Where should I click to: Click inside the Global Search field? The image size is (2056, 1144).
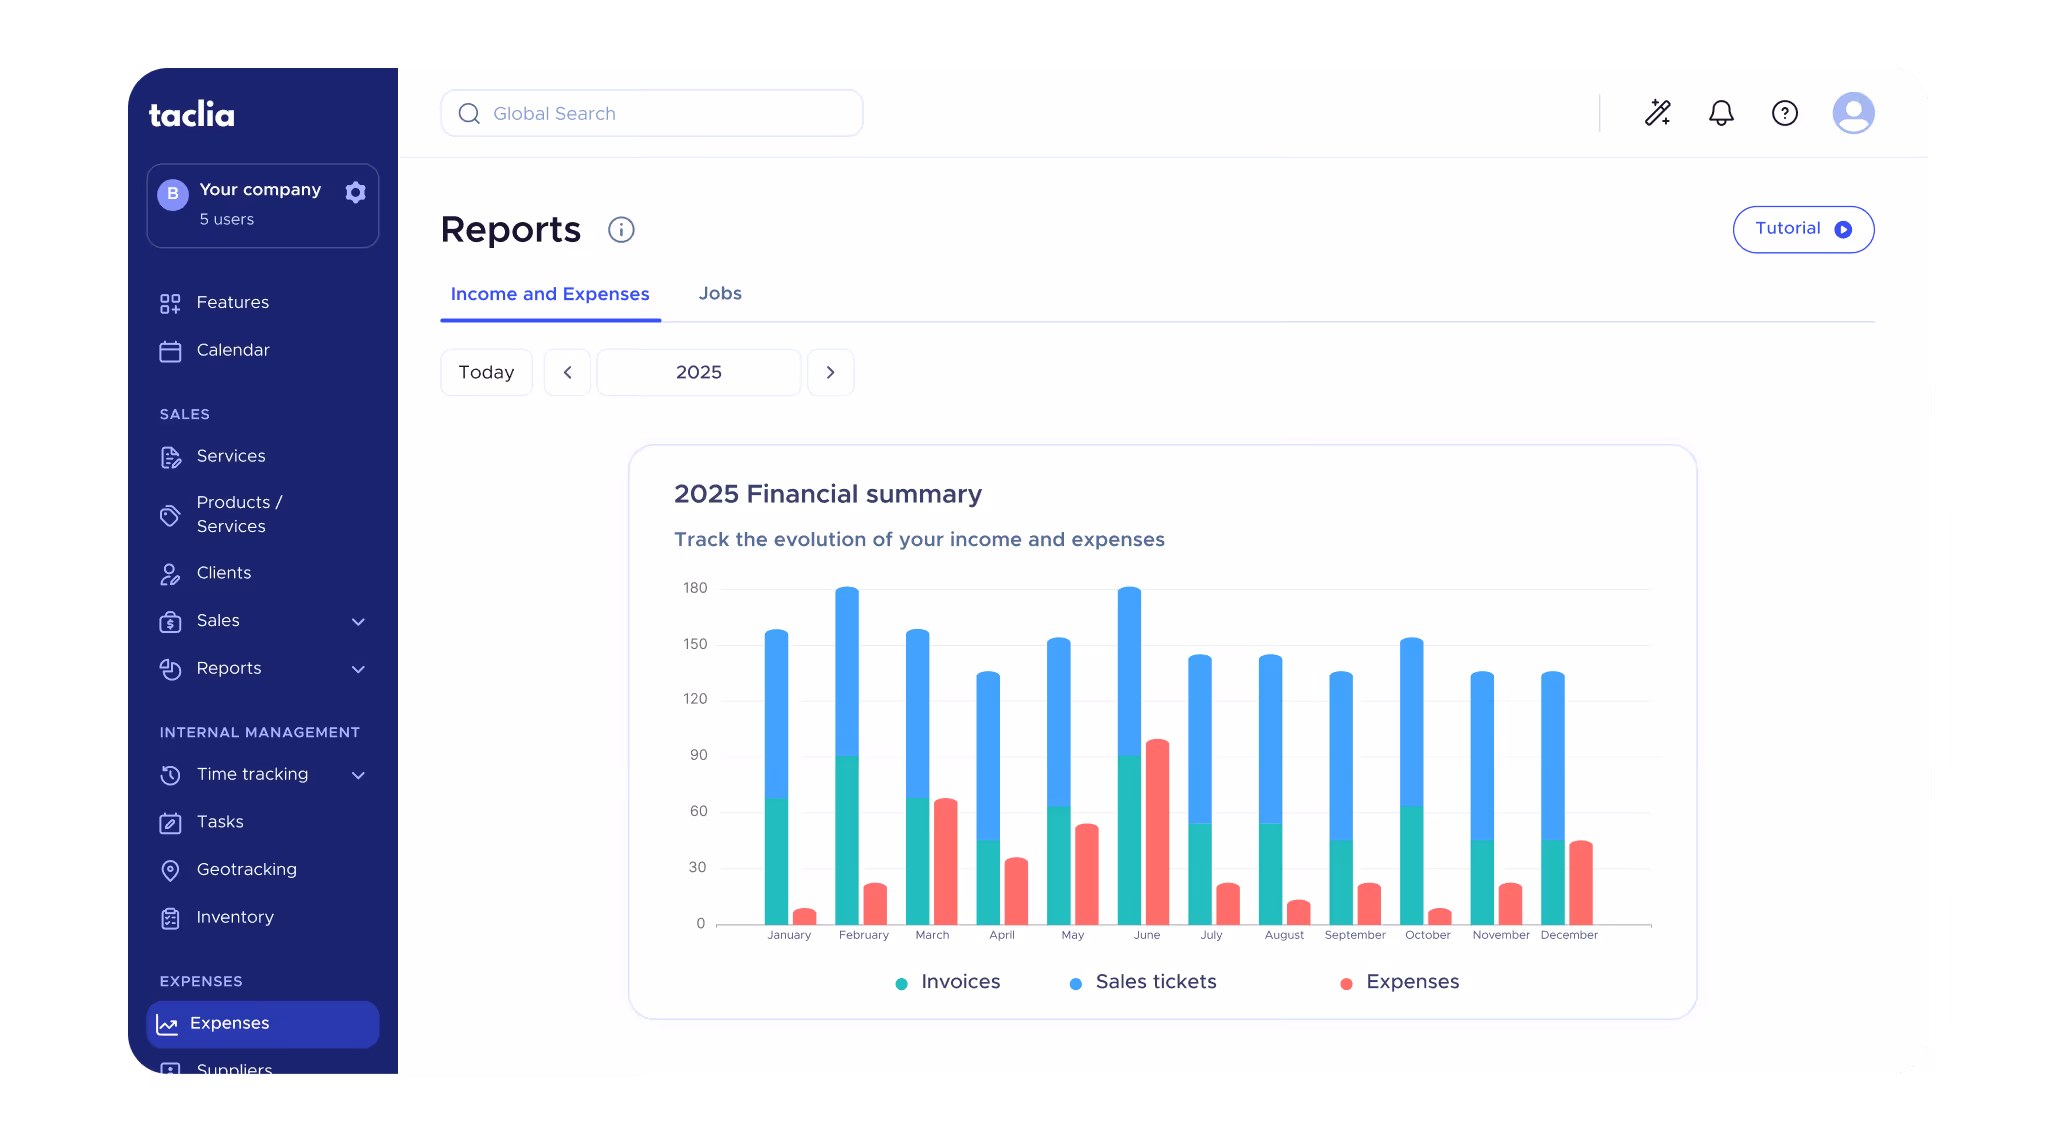tap(650, 113)
